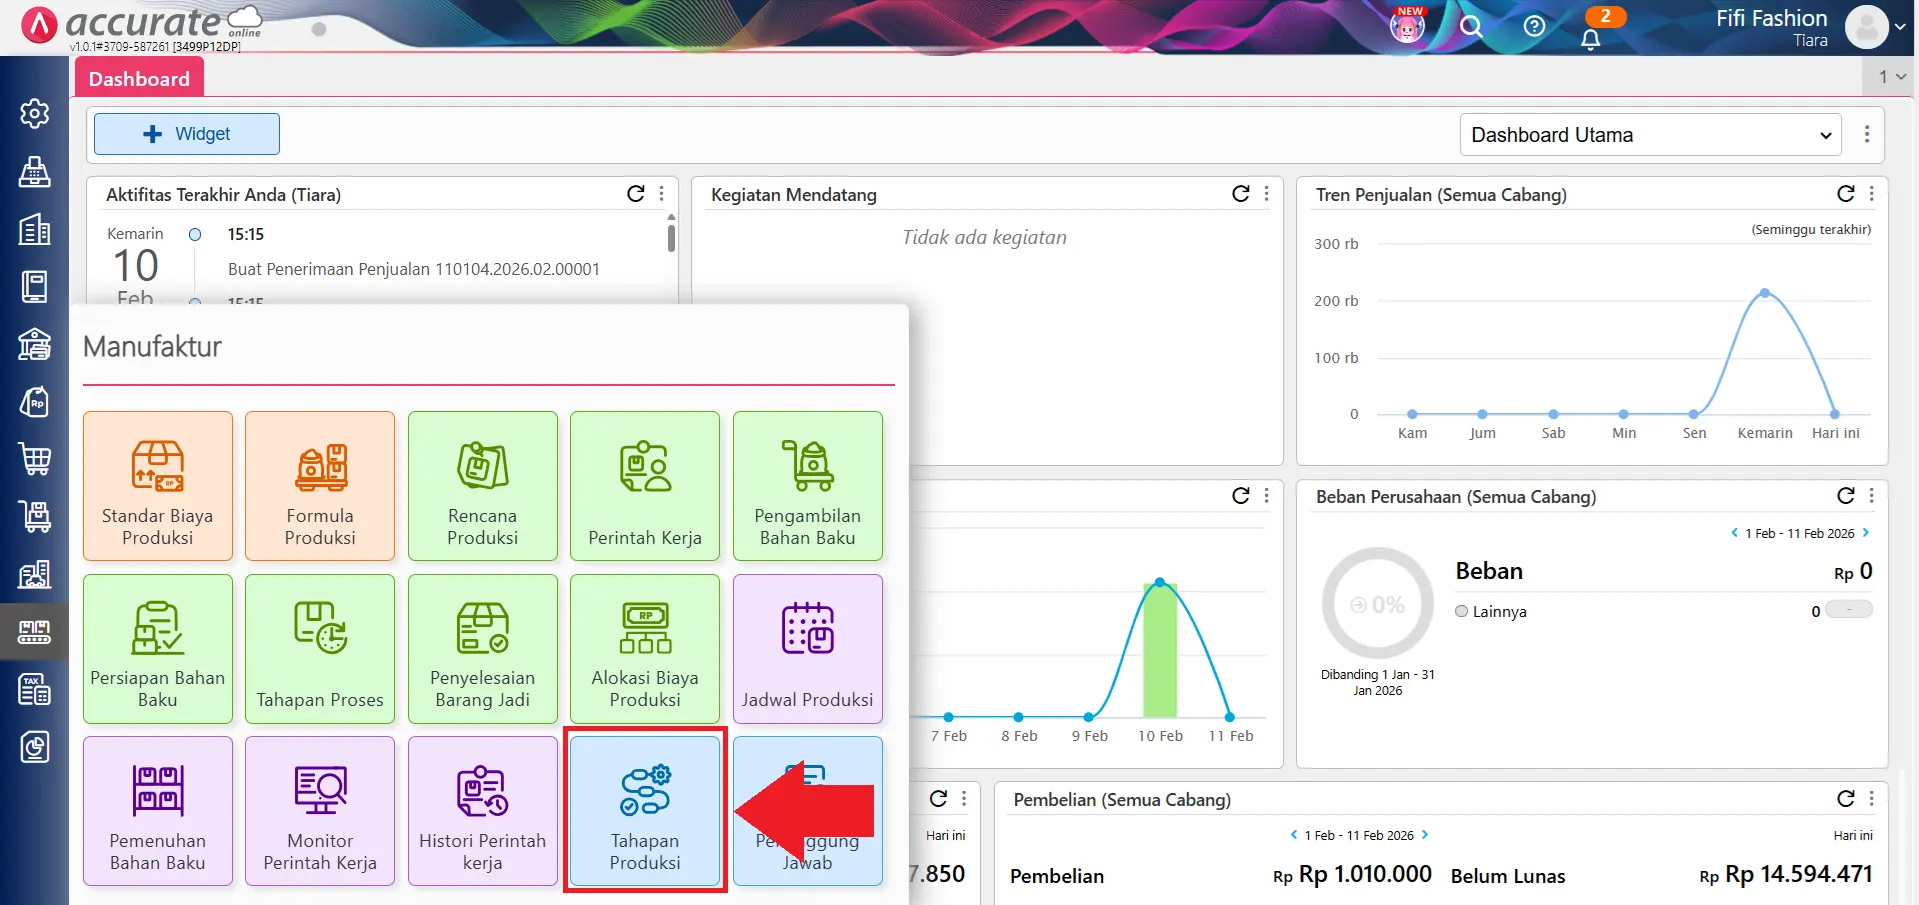Open the search magnifier in the header
Viewport: 1919px width, 905px height.
point(1471,27)
